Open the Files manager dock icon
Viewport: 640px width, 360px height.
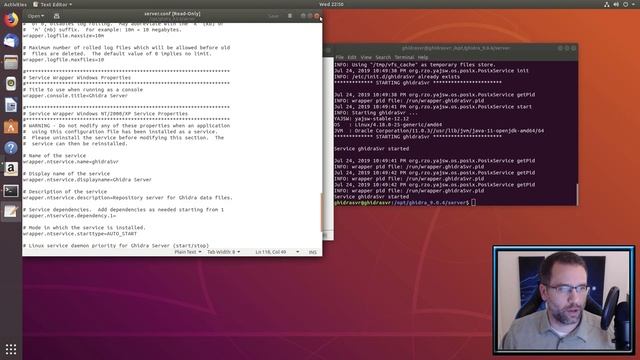[x=11, y=62]
